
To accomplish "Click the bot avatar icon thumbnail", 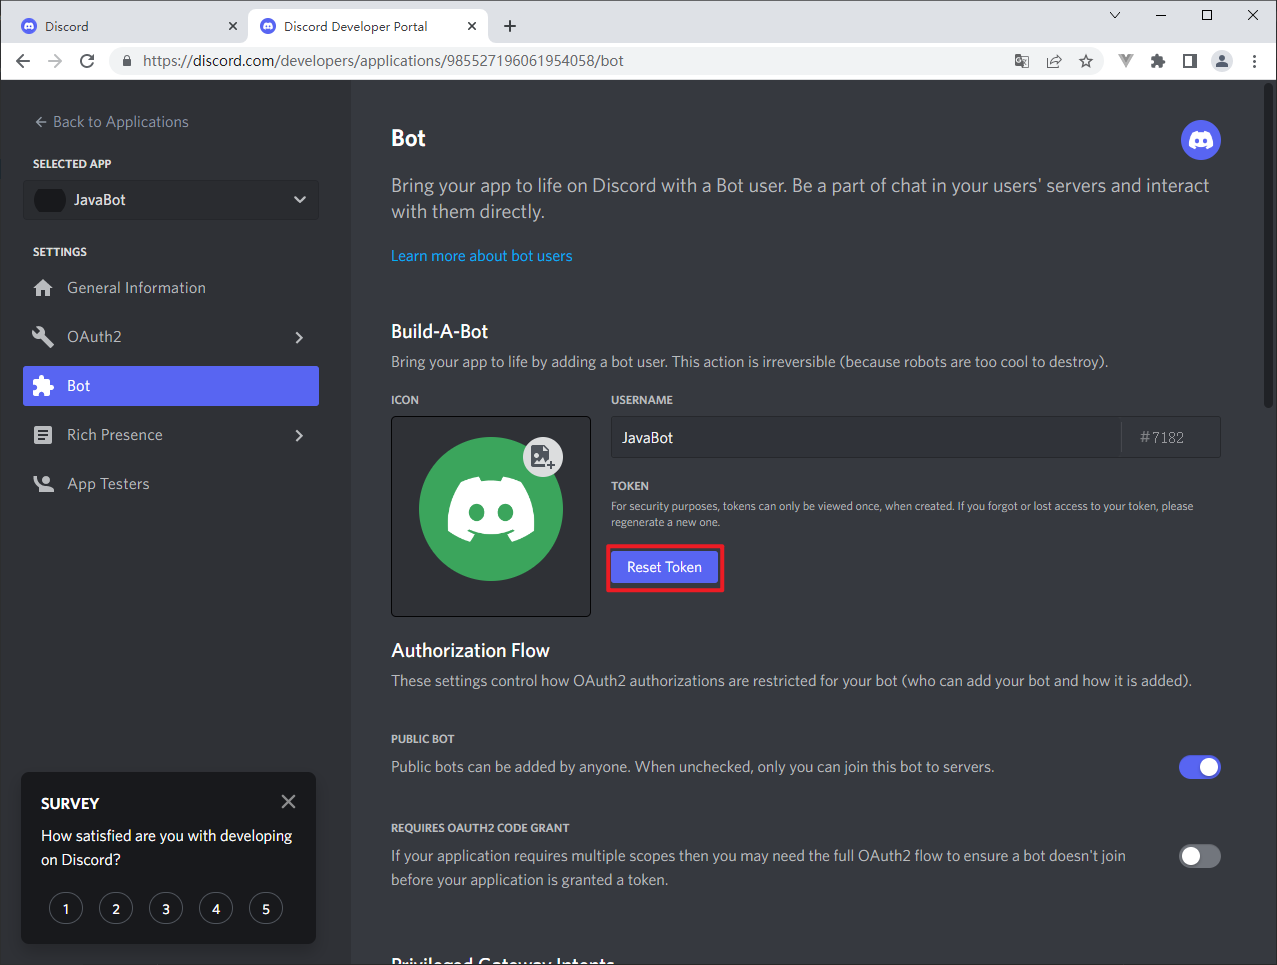I will pos(491,516).
